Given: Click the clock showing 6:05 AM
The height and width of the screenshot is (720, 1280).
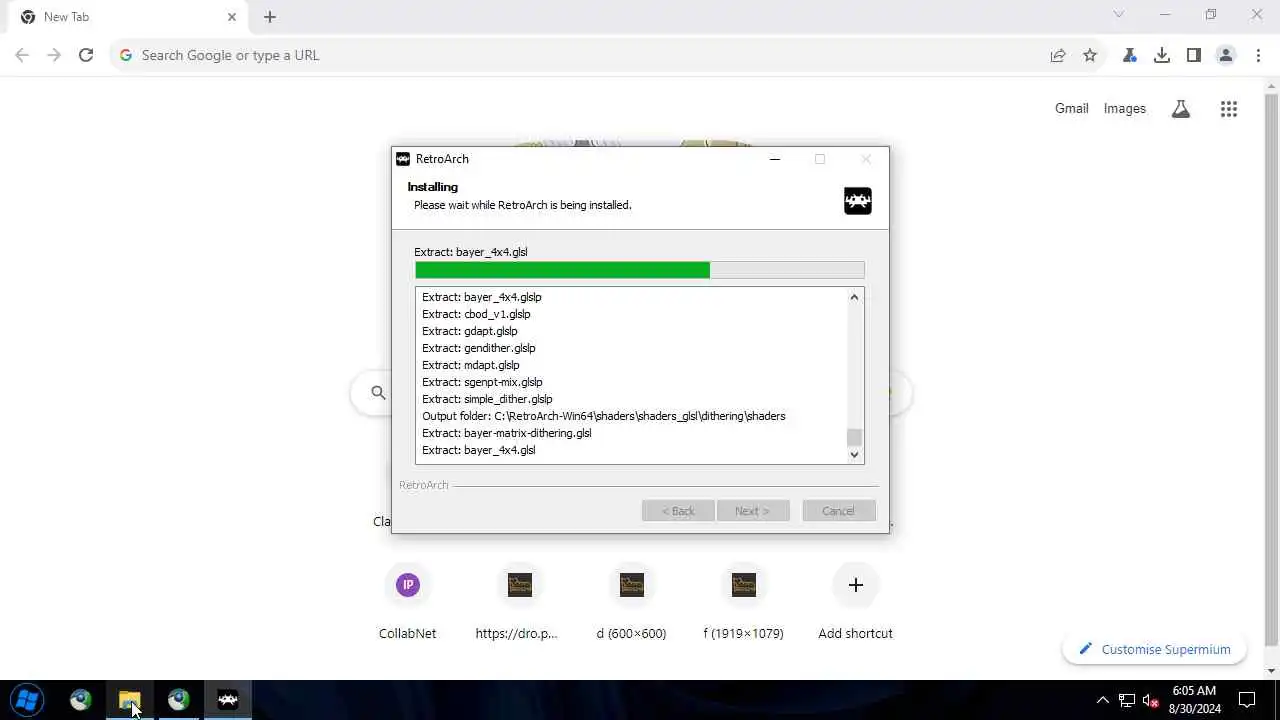Looking at the screenshot, I should pos(1194,691).
